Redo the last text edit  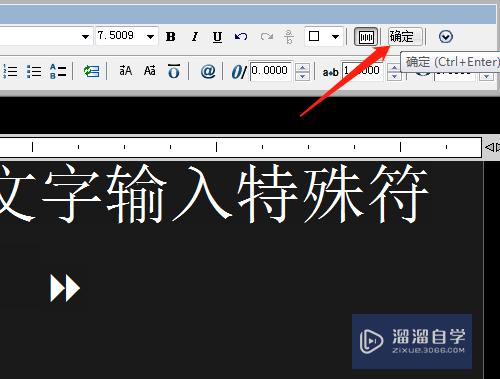click(266, 36)
